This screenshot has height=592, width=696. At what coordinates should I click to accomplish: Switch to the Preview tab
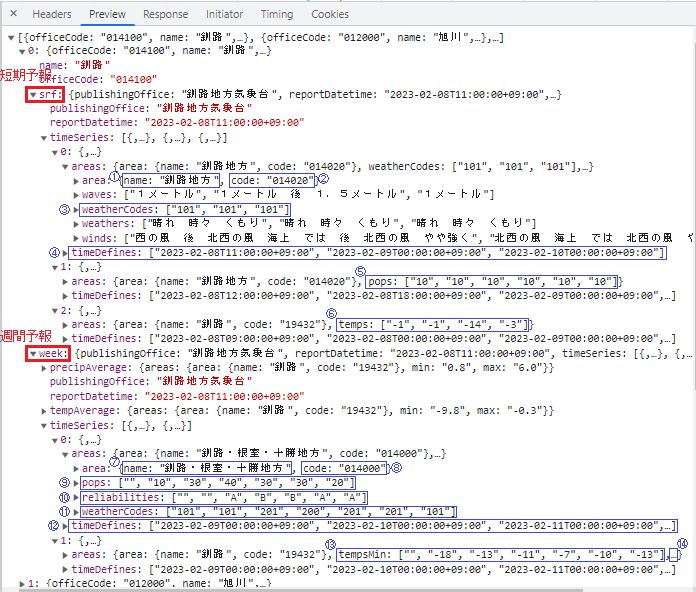click(x=107, y=14)
